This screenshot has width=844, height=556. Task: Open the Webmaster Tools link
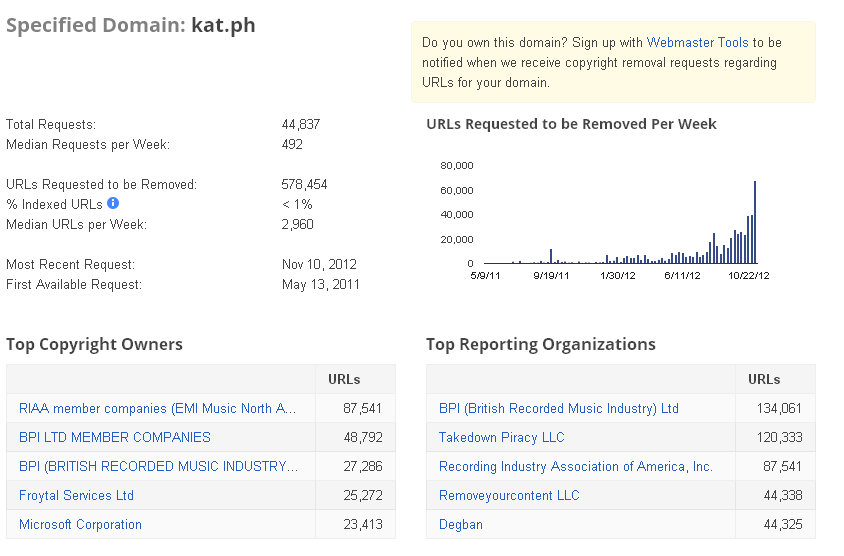pyautogui.click(x=697, y=43)
